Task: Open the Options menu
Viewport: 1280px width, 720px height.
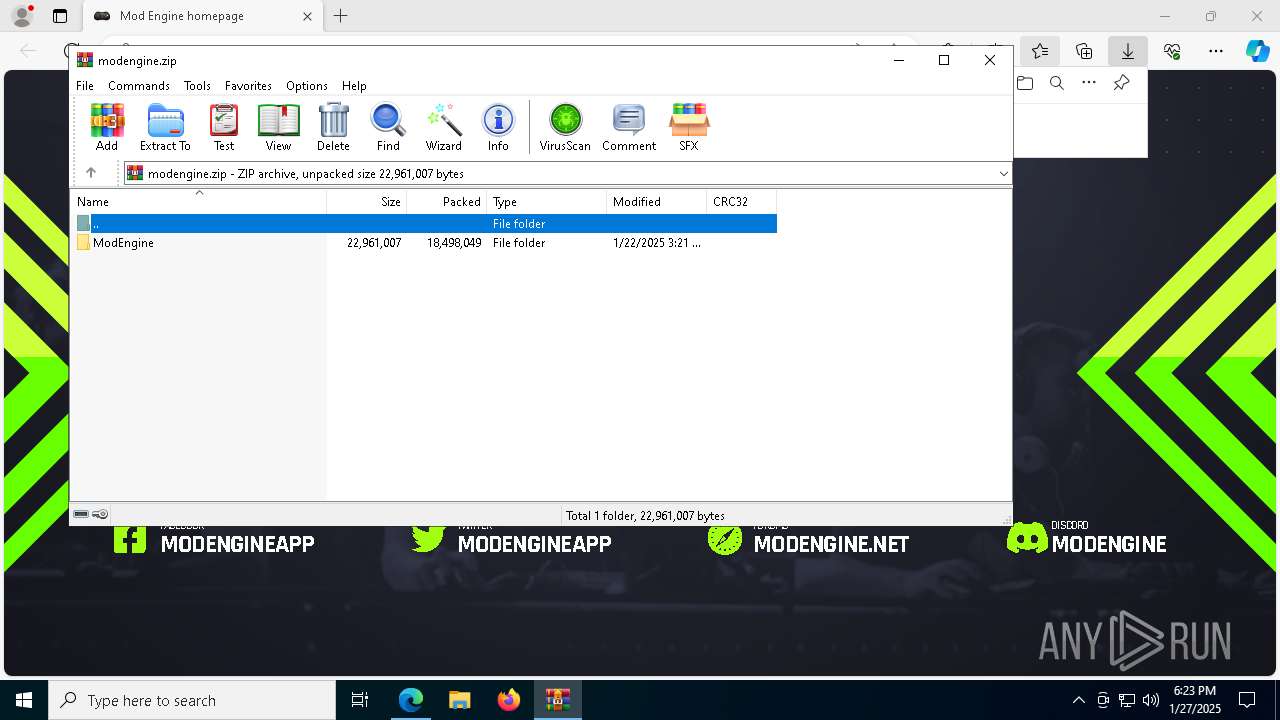Action: click(x=307, y=86)
